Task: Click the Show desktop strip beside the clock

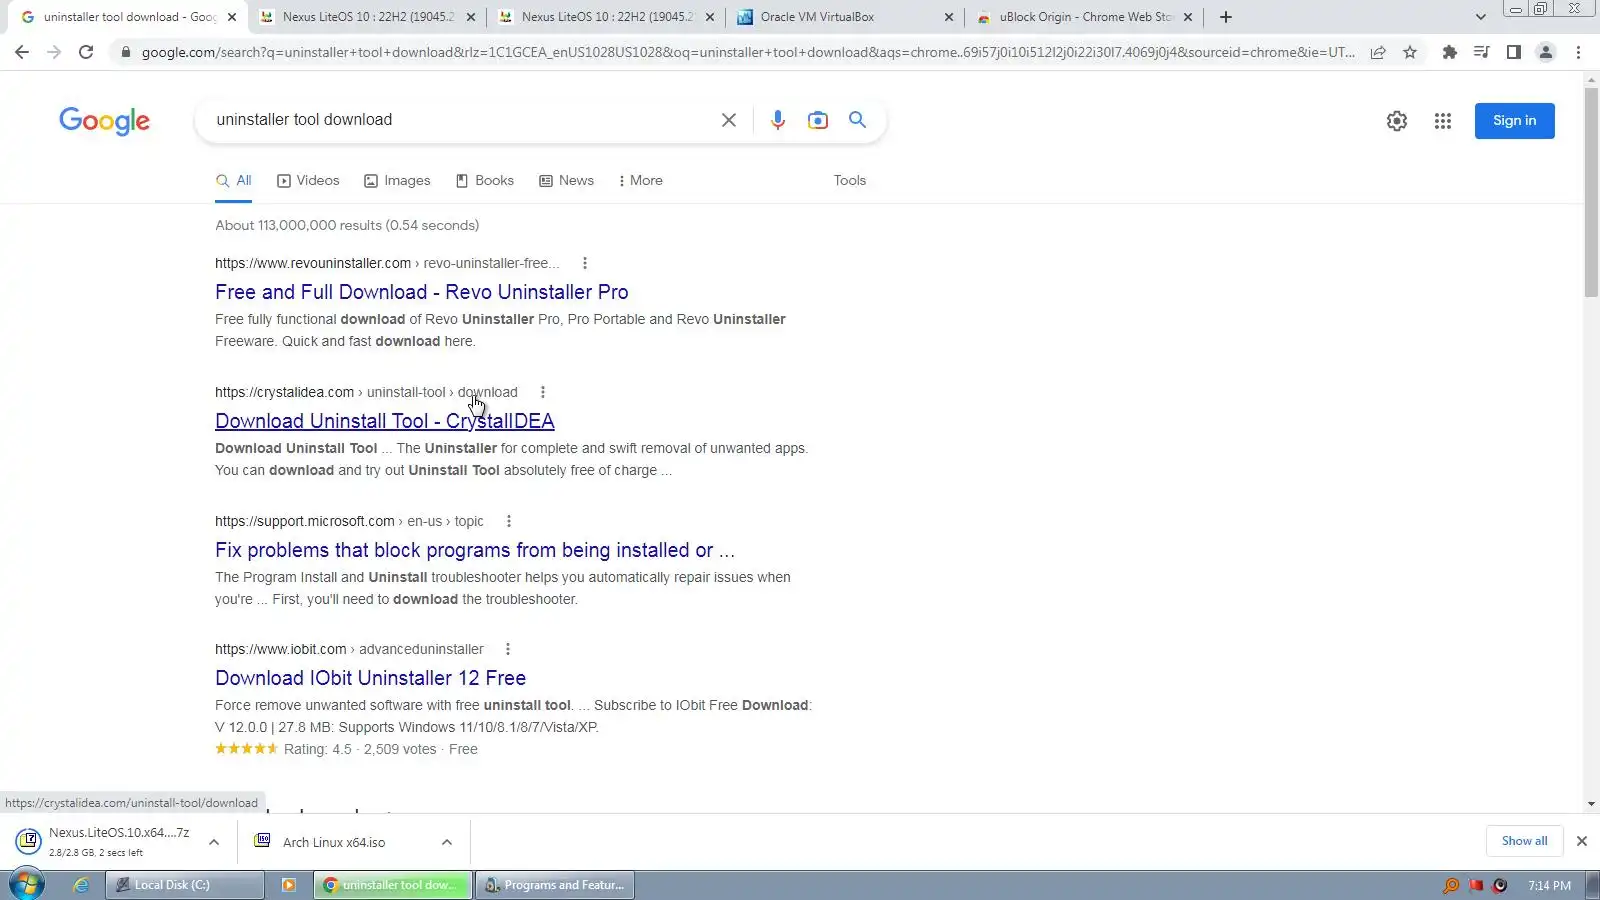Action: pos(1592,885)
